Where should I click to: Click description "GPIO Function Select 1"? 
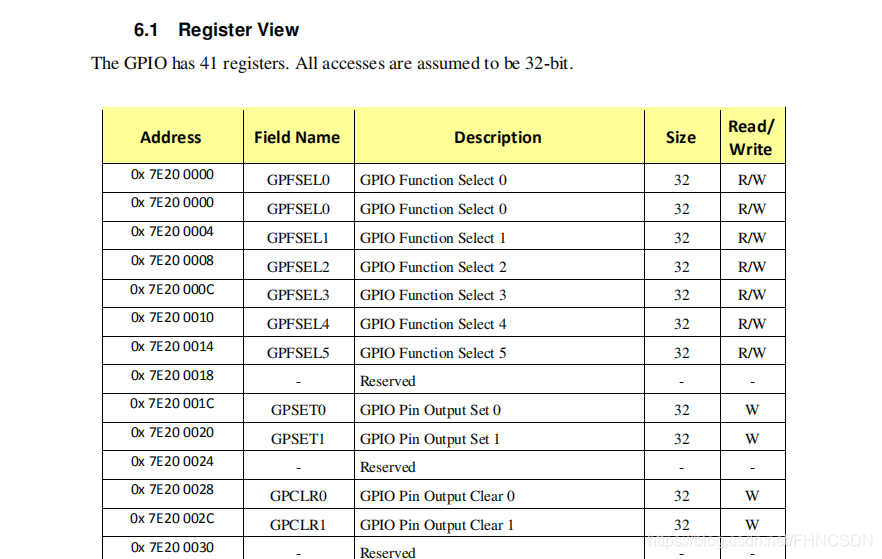coord(433,238)
